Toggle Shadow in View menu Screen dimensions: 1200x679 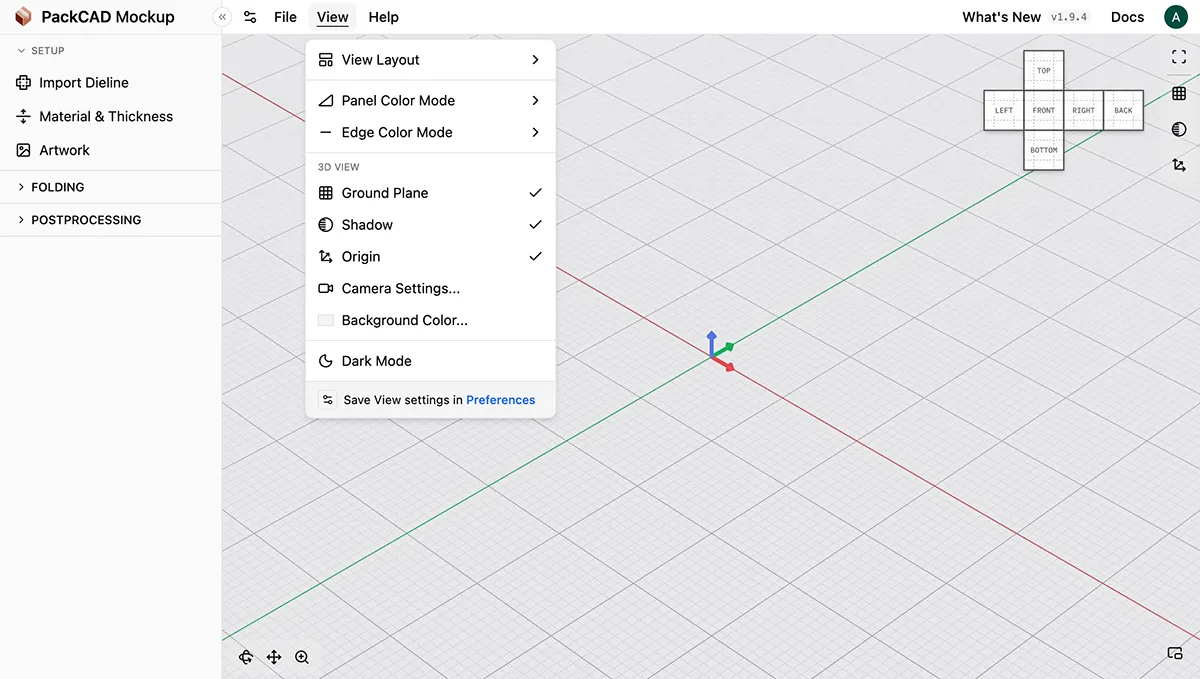[430, 225]
